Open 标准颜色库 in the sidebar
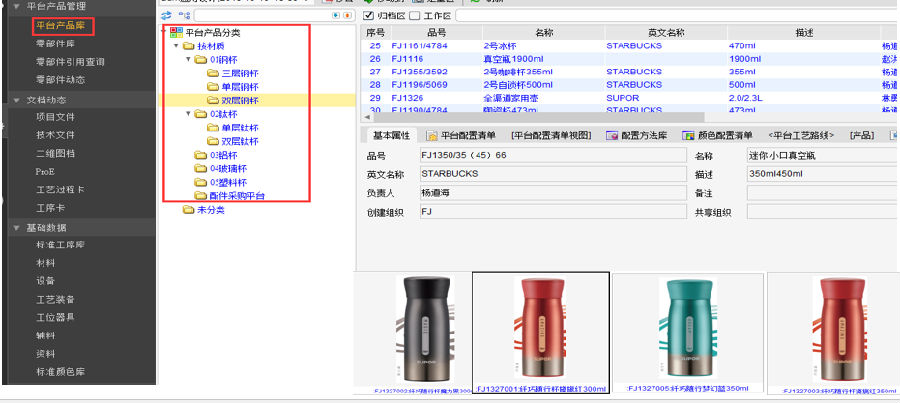This screenshot has height=403, width=900. coord(60,372)
